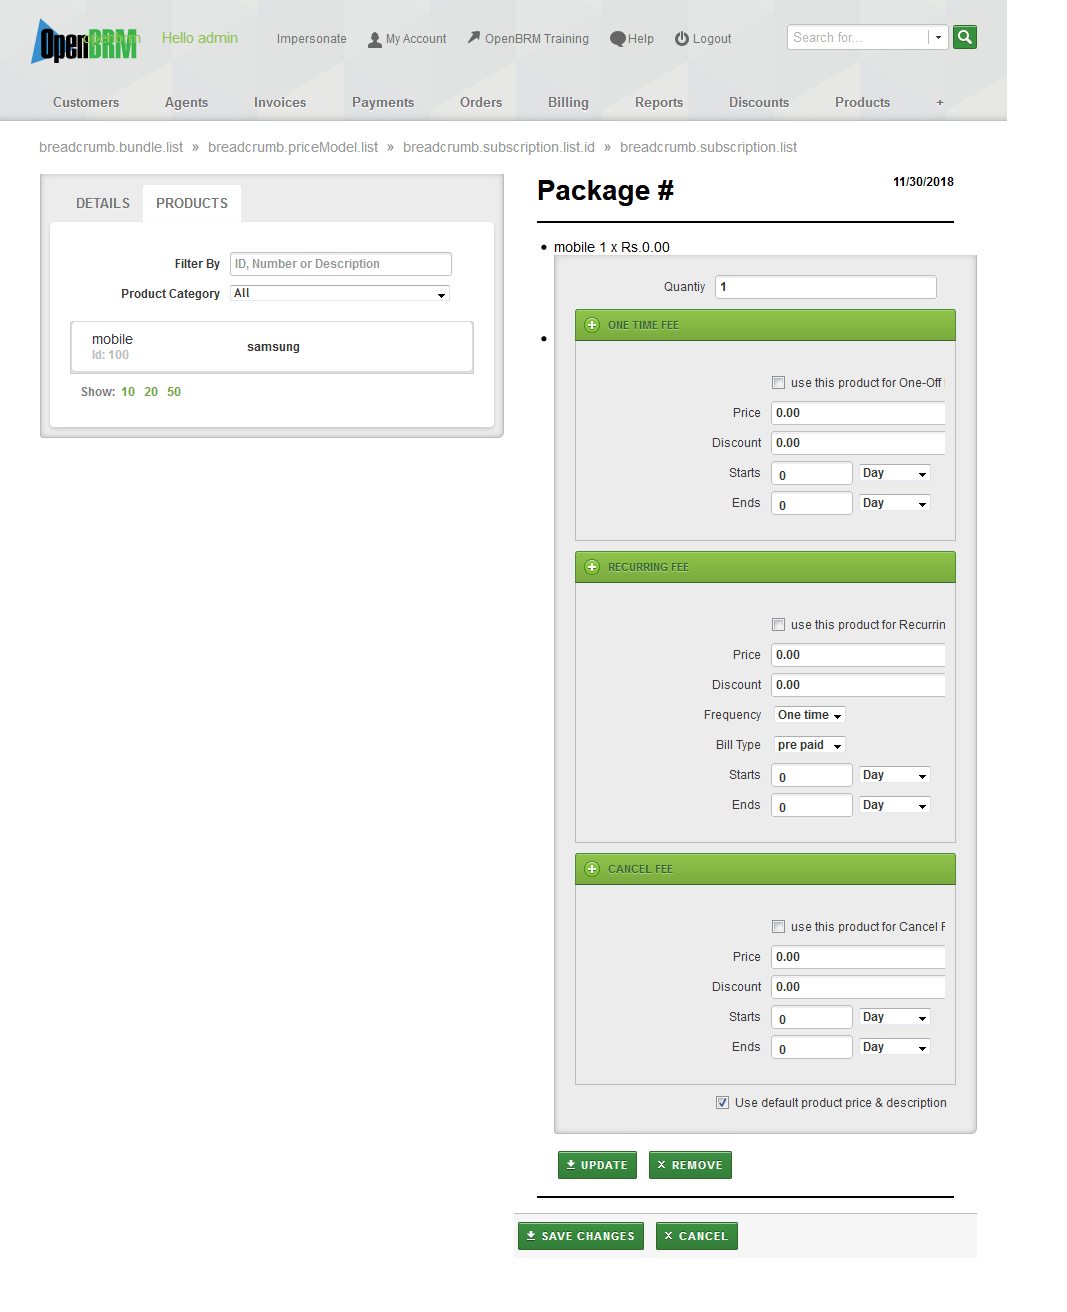Open the Billing menu

point(568,102)
